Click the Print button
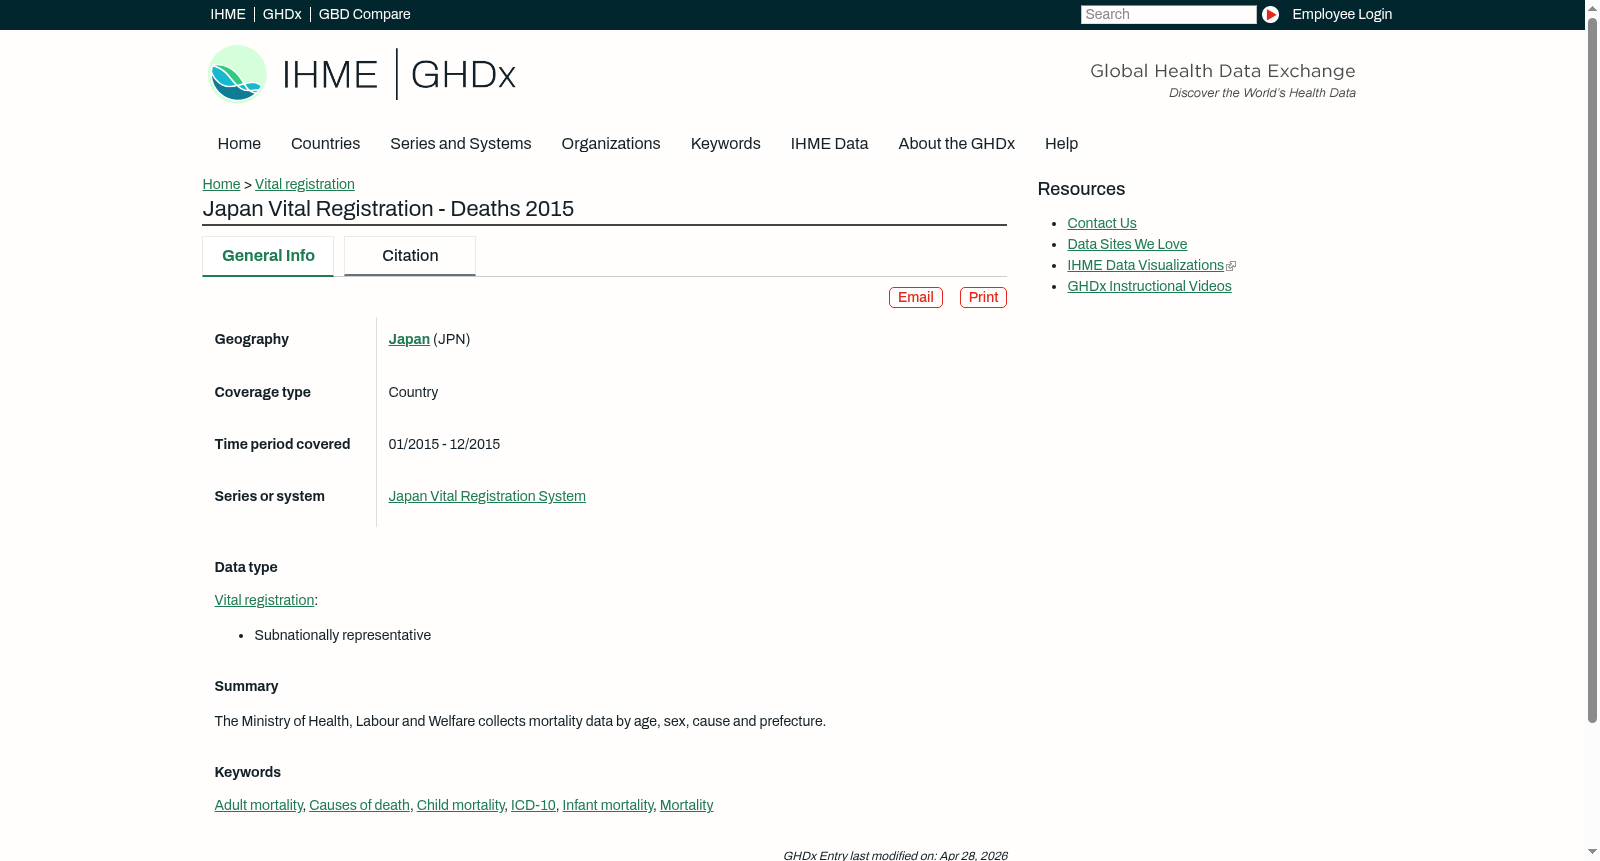Viewport: 1600px width, 861px height. [983, 297]
